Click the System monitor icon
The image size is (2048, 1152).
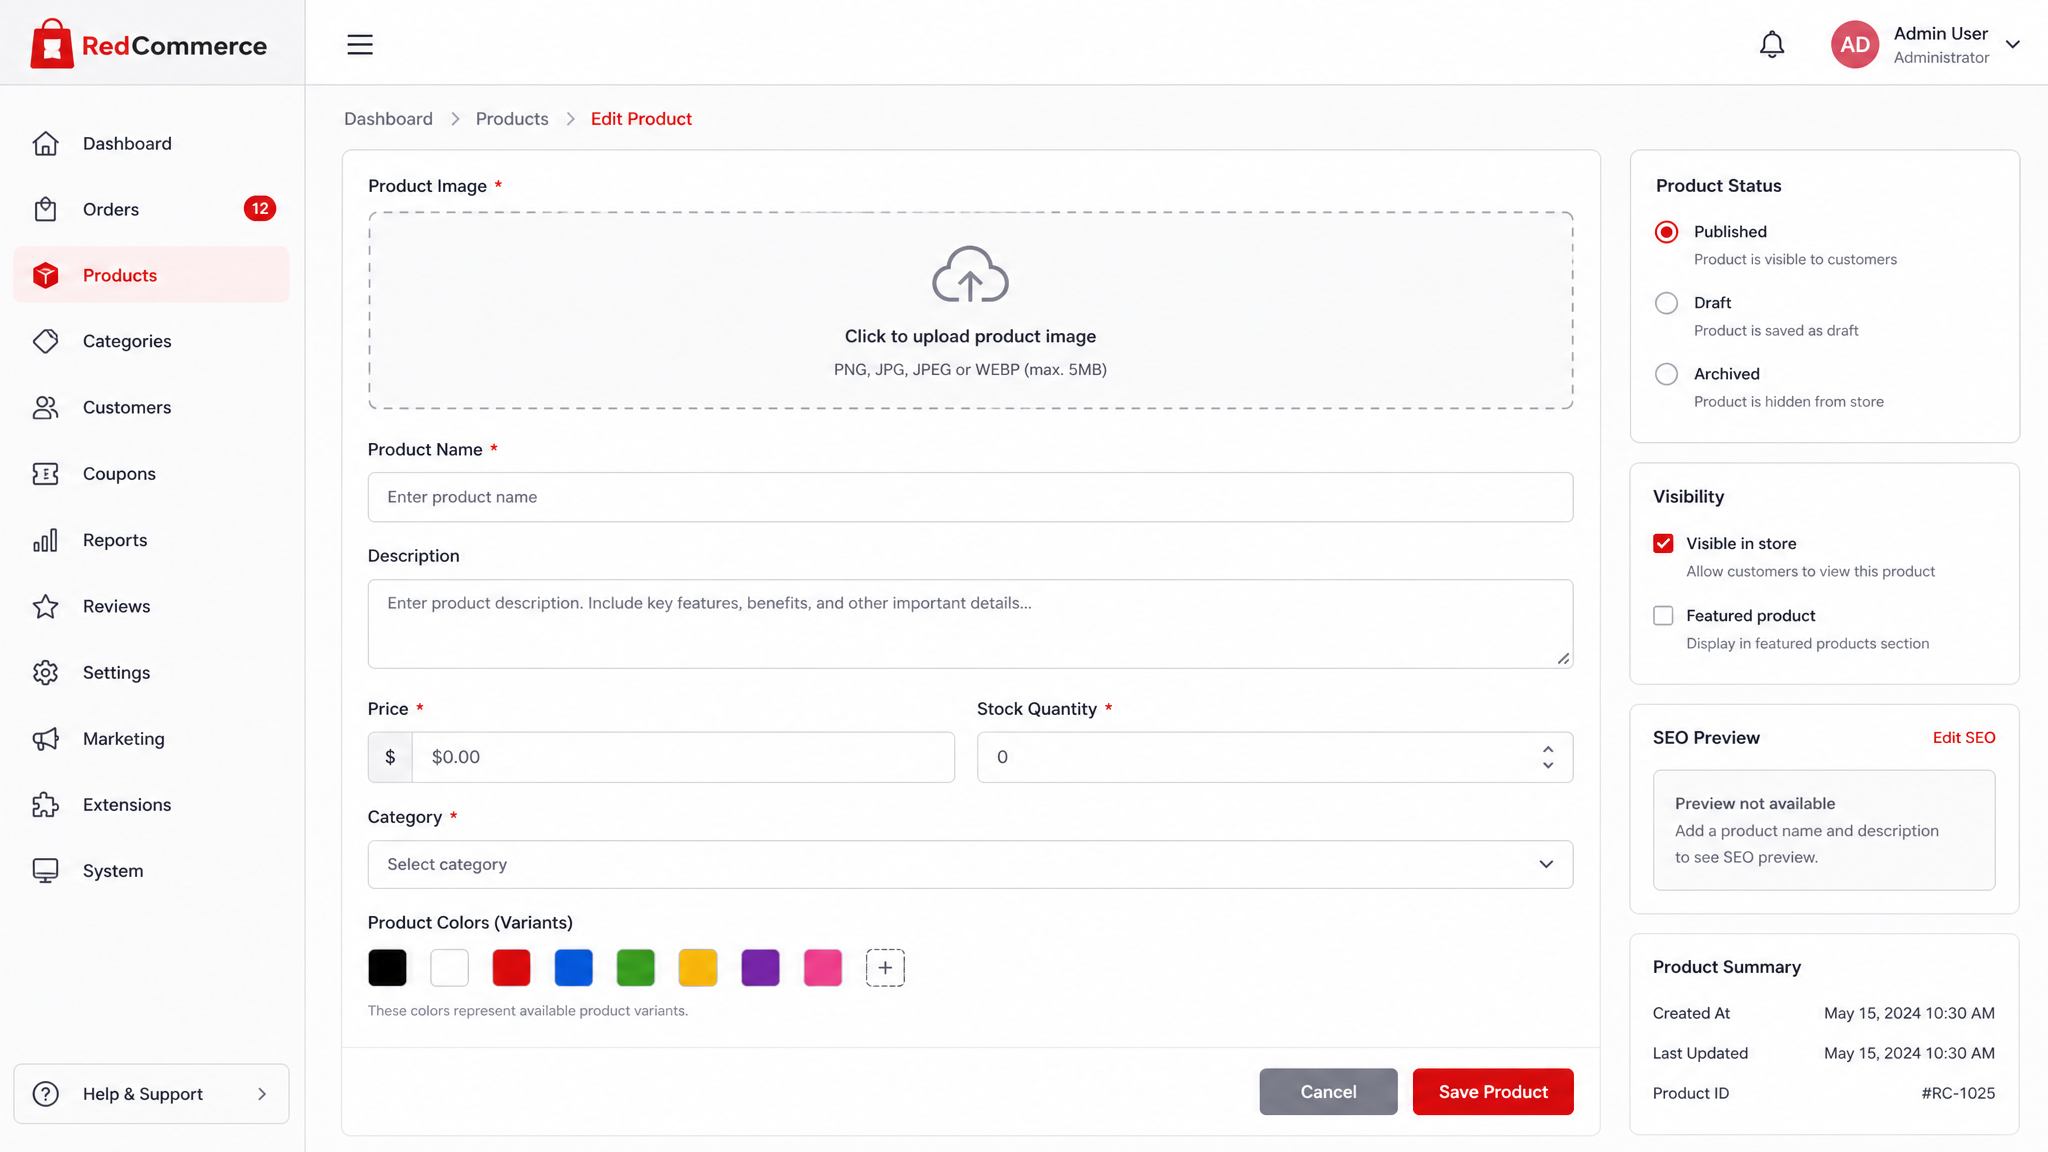pos(46,870)
